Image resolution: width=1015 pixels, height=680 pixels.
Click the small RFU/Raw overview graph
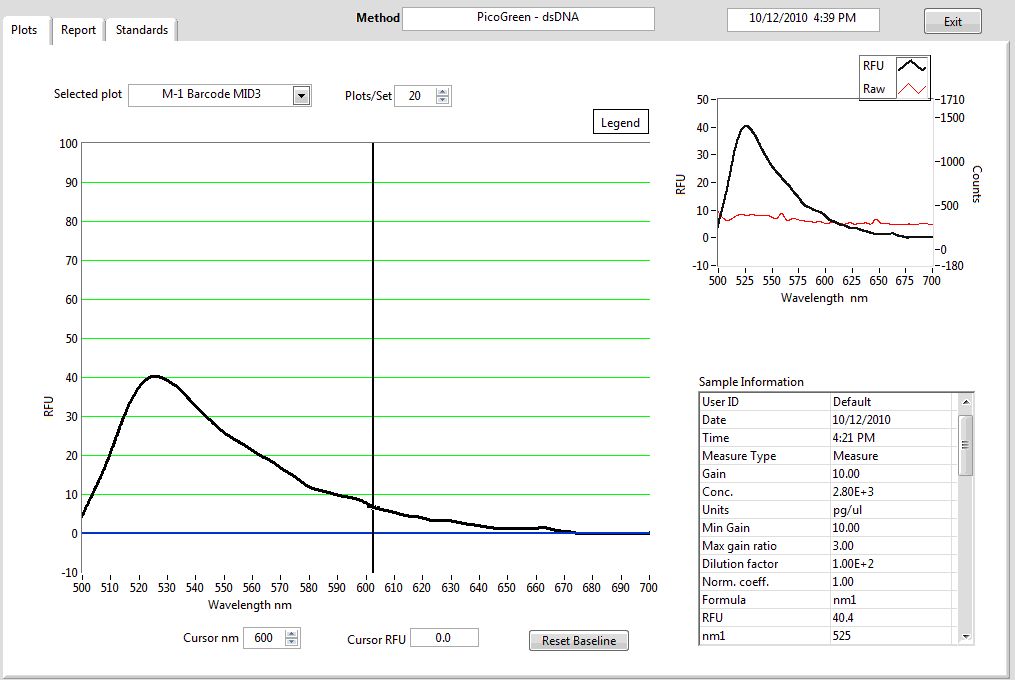click(x=825, y=182)
